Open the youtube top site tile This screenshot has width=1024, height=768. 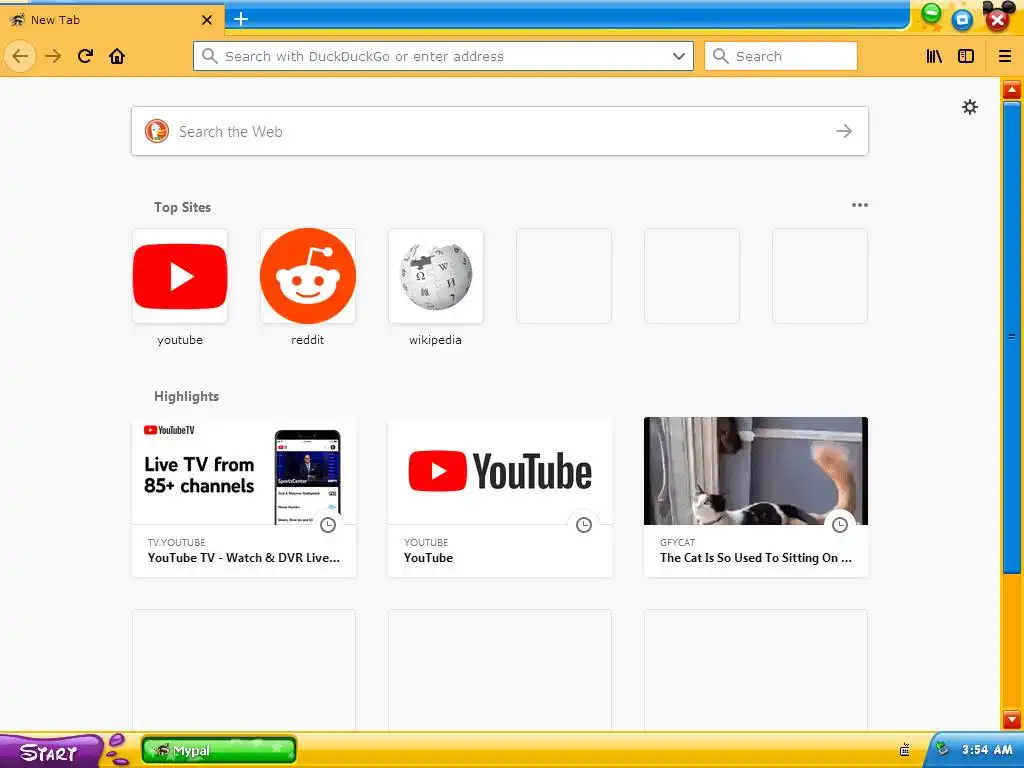point(180,276)
